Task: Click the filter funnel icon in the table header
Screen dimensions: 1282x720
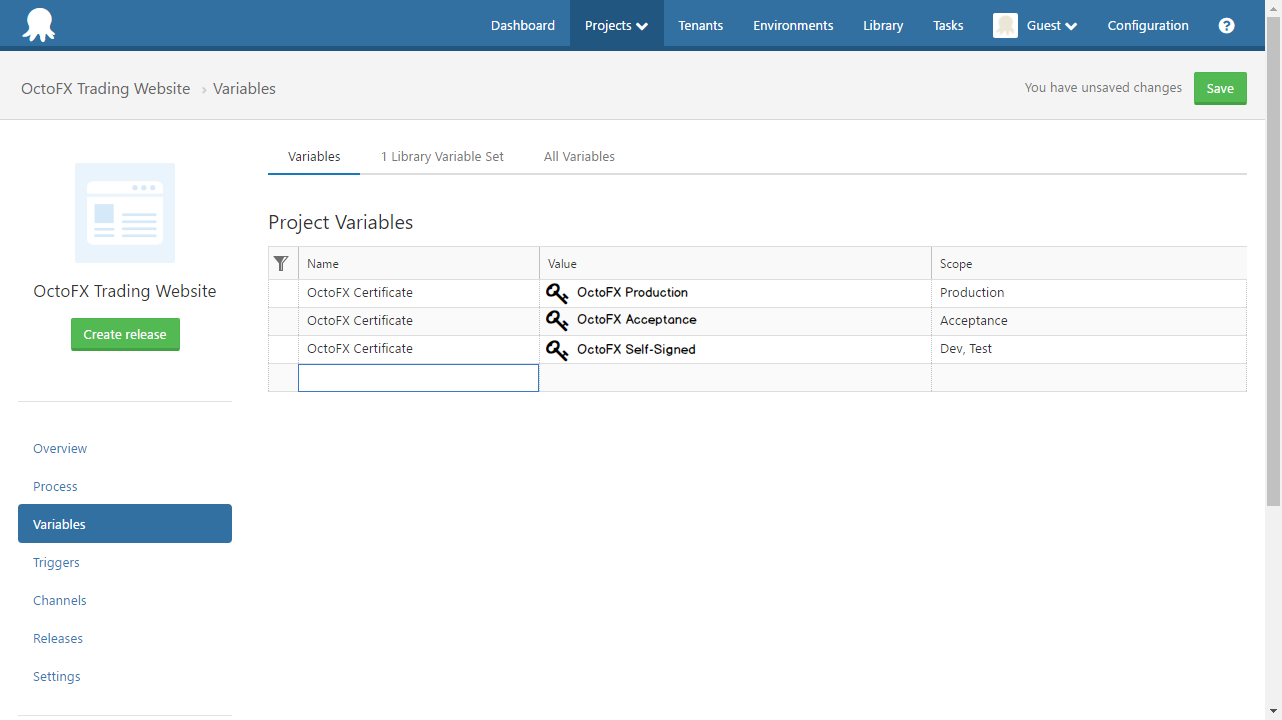Action: click(282, 263)
